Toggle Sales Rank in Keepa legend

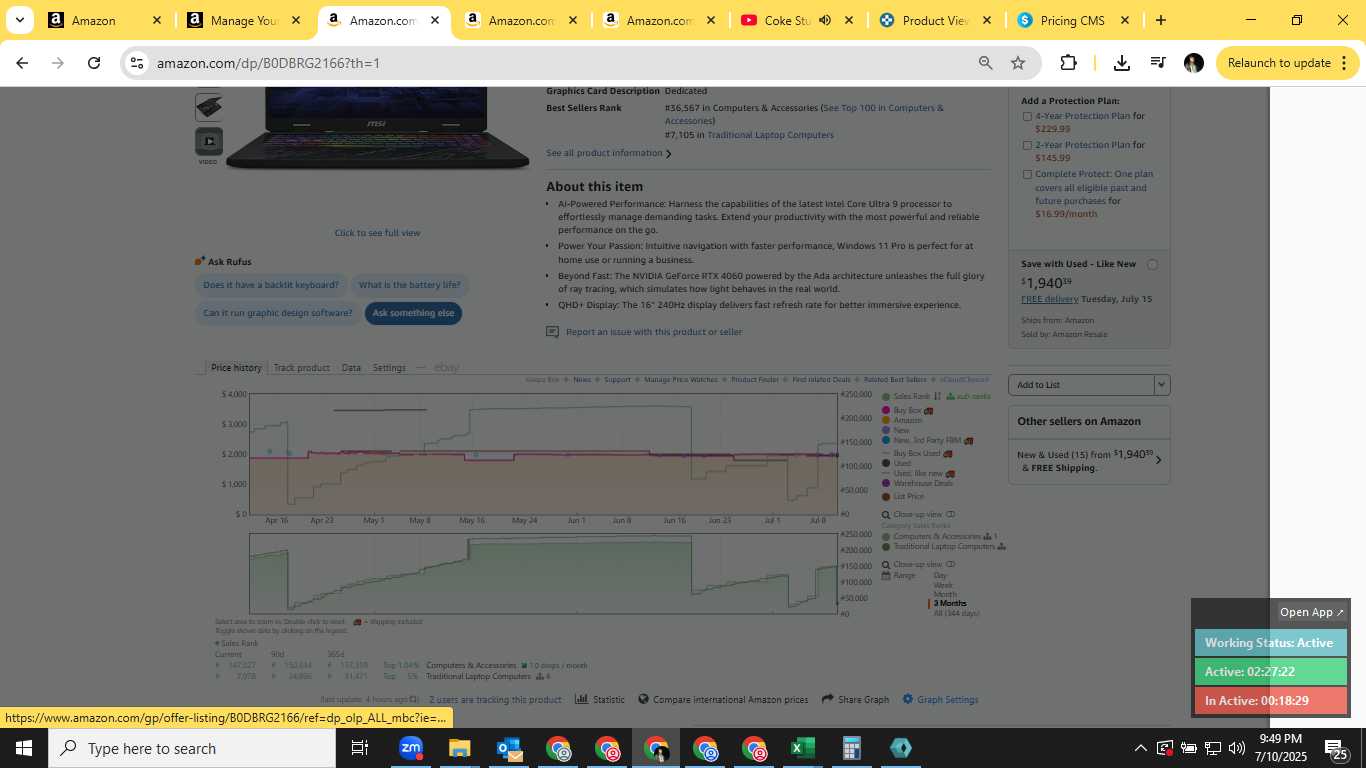(x=910, y=396)
